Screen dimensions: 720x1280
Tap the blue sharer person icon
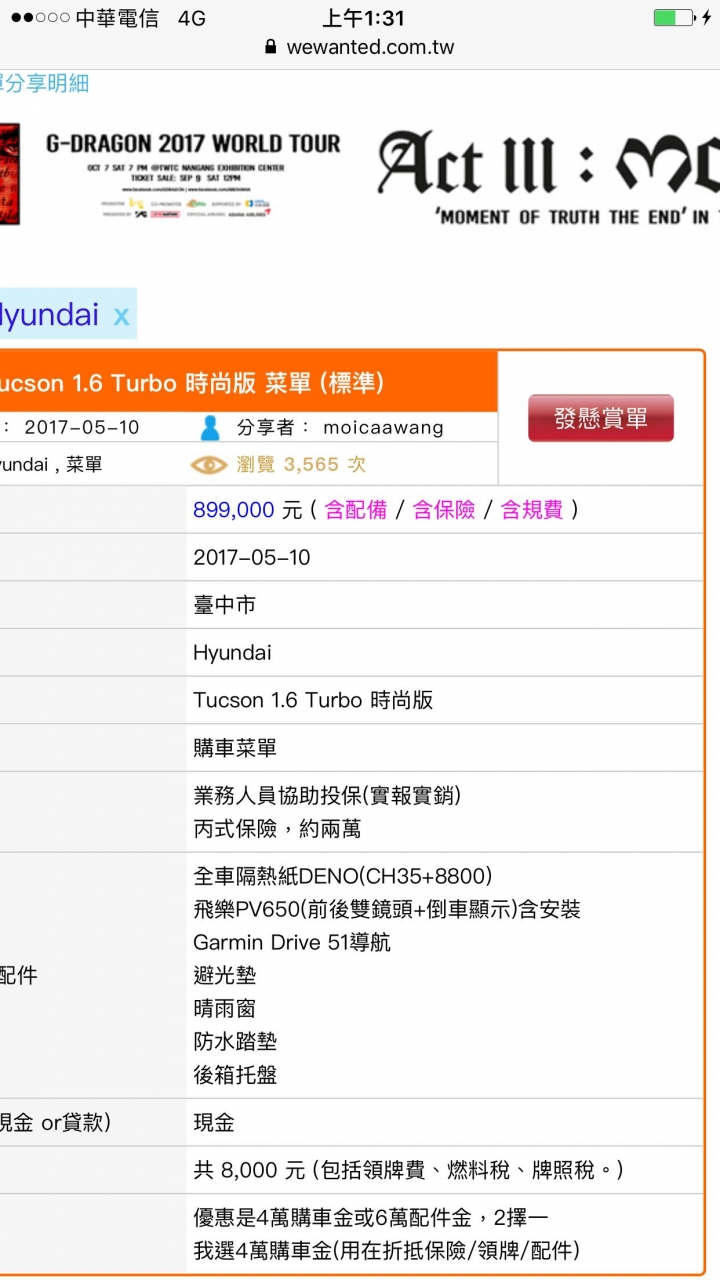pos(210,427)
